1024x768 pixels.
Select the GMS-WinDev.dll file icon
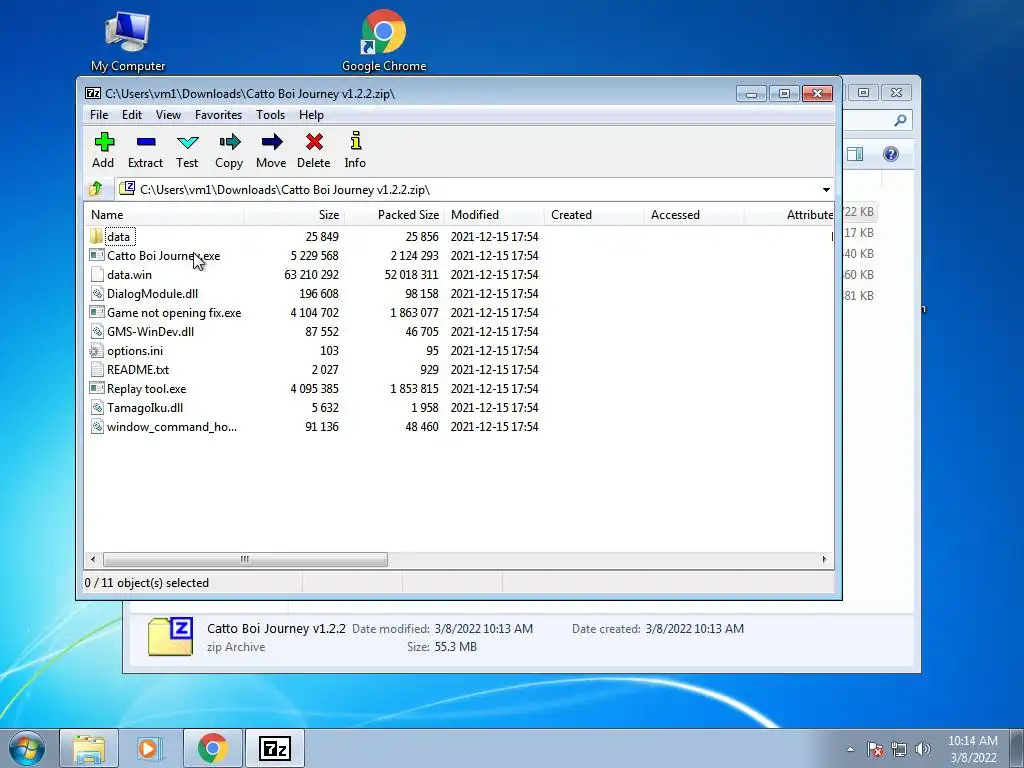click(97, 331)
